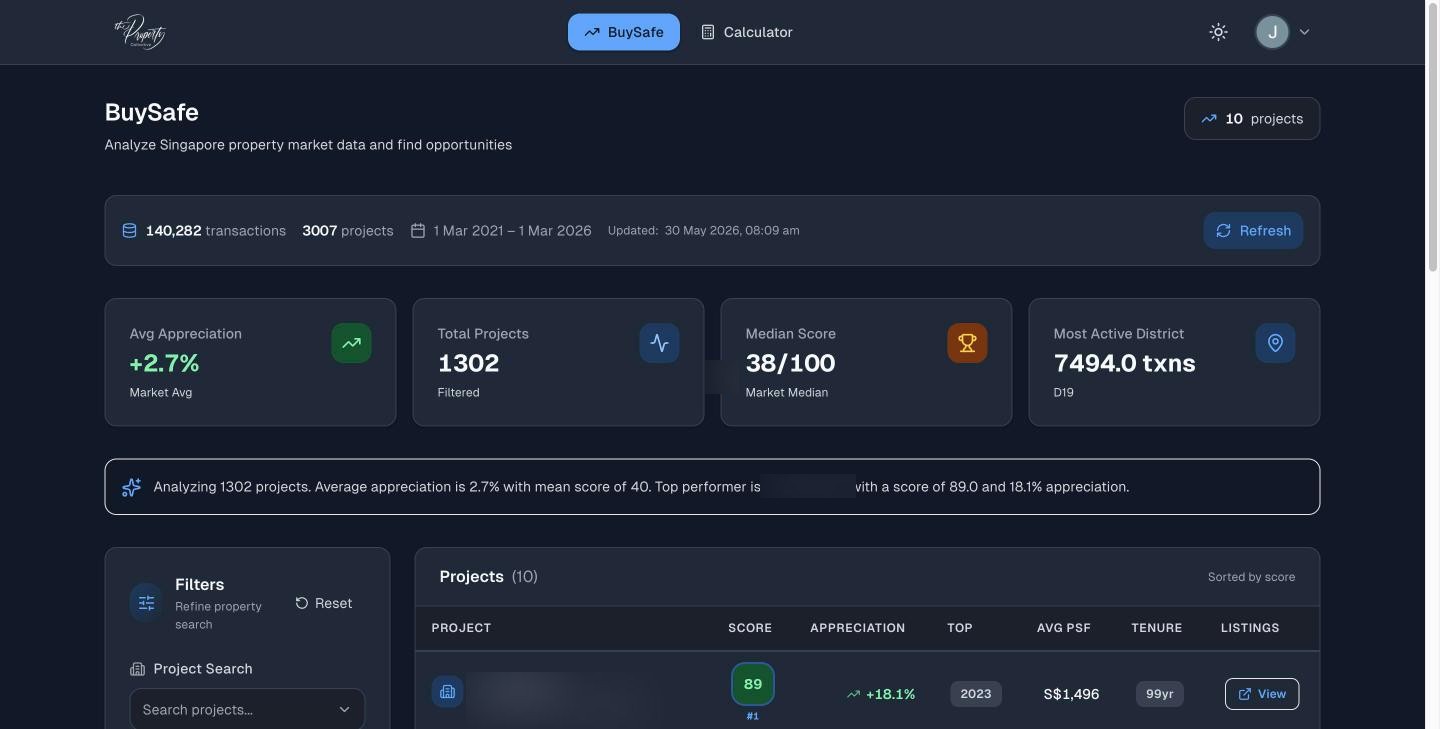
Task: Click the APPRECIATION column header
Action: tap(857, 628)
